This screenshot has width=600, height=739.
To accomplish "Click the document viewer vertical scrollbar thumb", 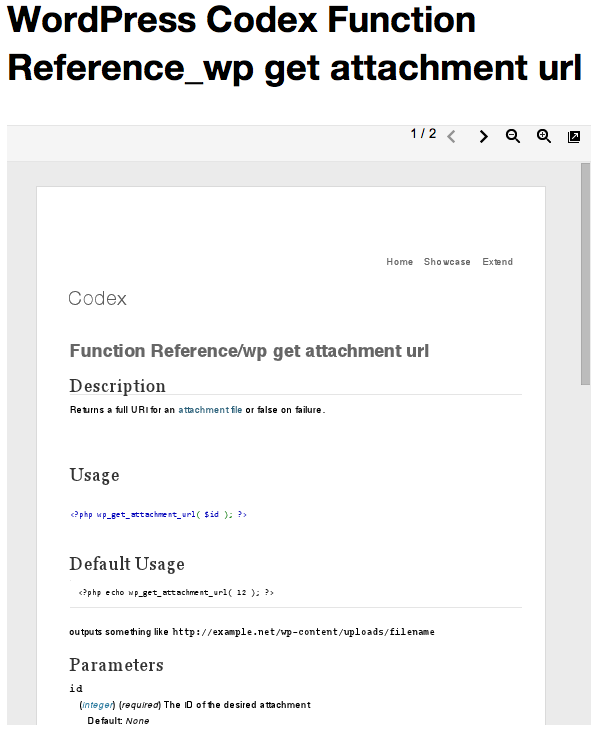I will click(x=585, y=274).
